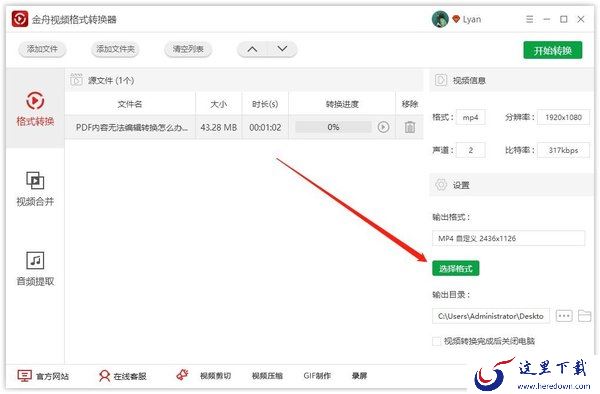600x394 pixels.
Task: Click the VIP diamond badge beside Lyan
Action: 456,19
